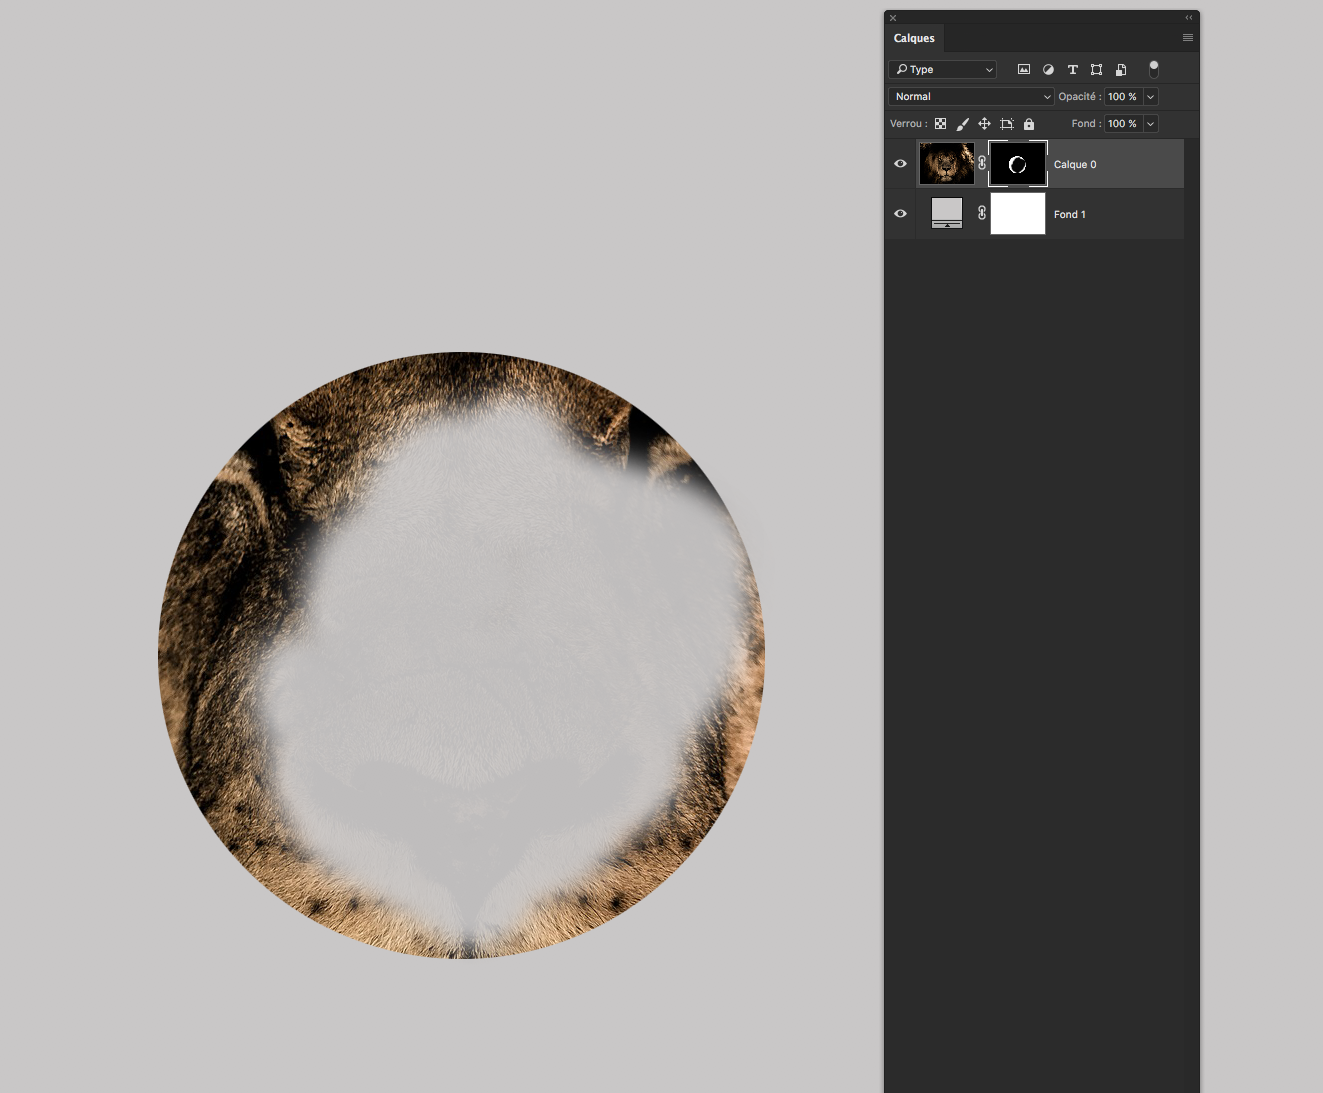Open the Calques panel options menu
This screenshot has height=1093, width=1323.
point(1188,38)
